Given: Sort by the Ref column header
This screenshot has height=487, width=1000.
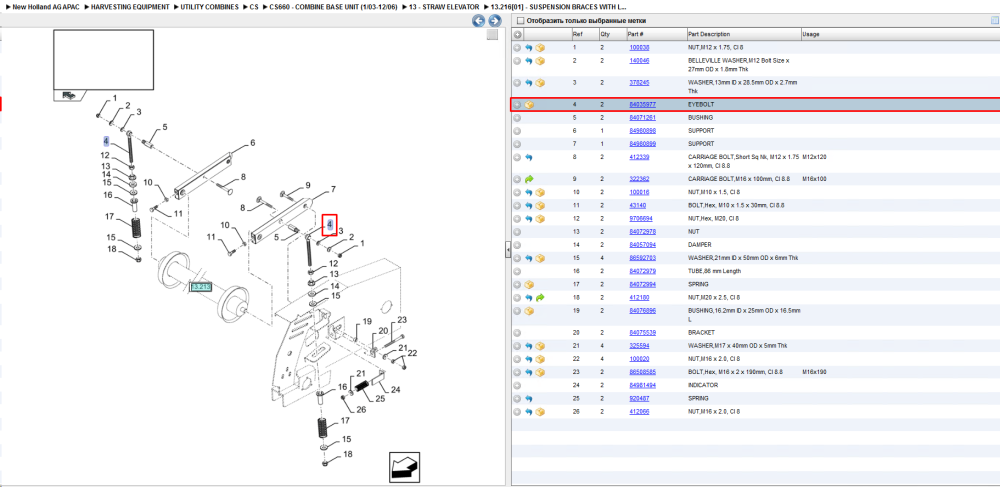Looking at the screenshot, I should (577, 34).
